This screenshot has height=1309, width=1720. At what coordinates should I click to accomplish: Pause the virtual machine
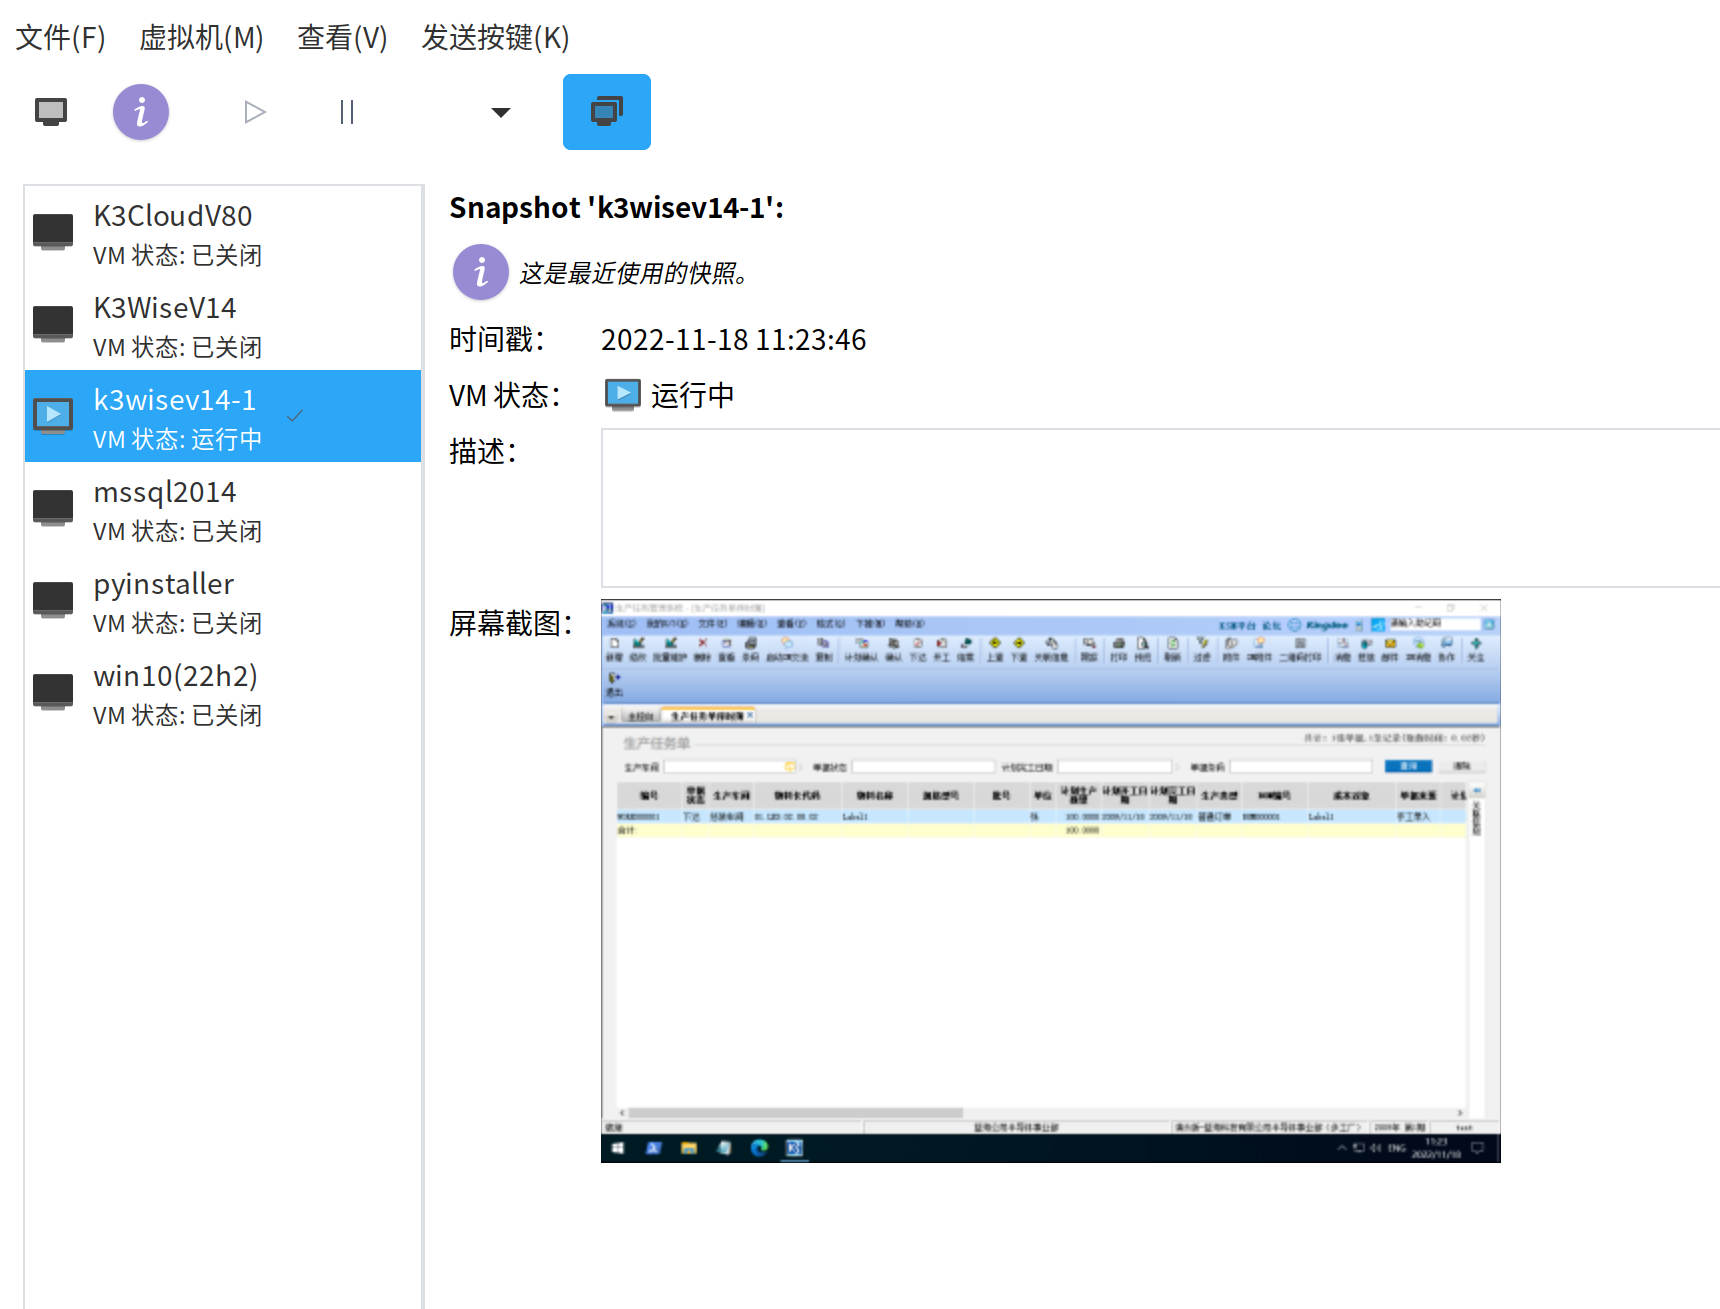(346, 111)
